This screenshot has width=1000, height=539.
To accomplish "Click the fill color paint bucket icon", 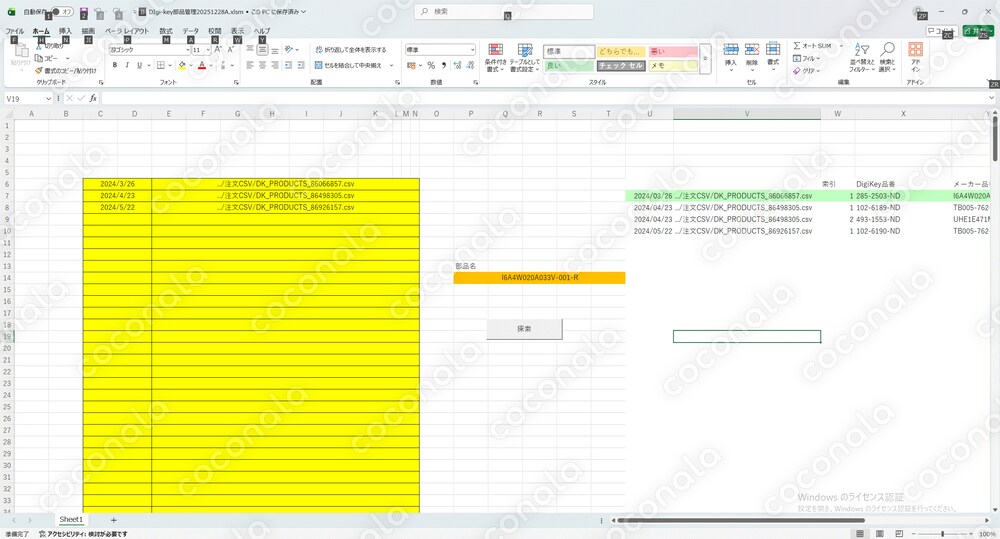I will pyautogui.click(x=182, y=65).
